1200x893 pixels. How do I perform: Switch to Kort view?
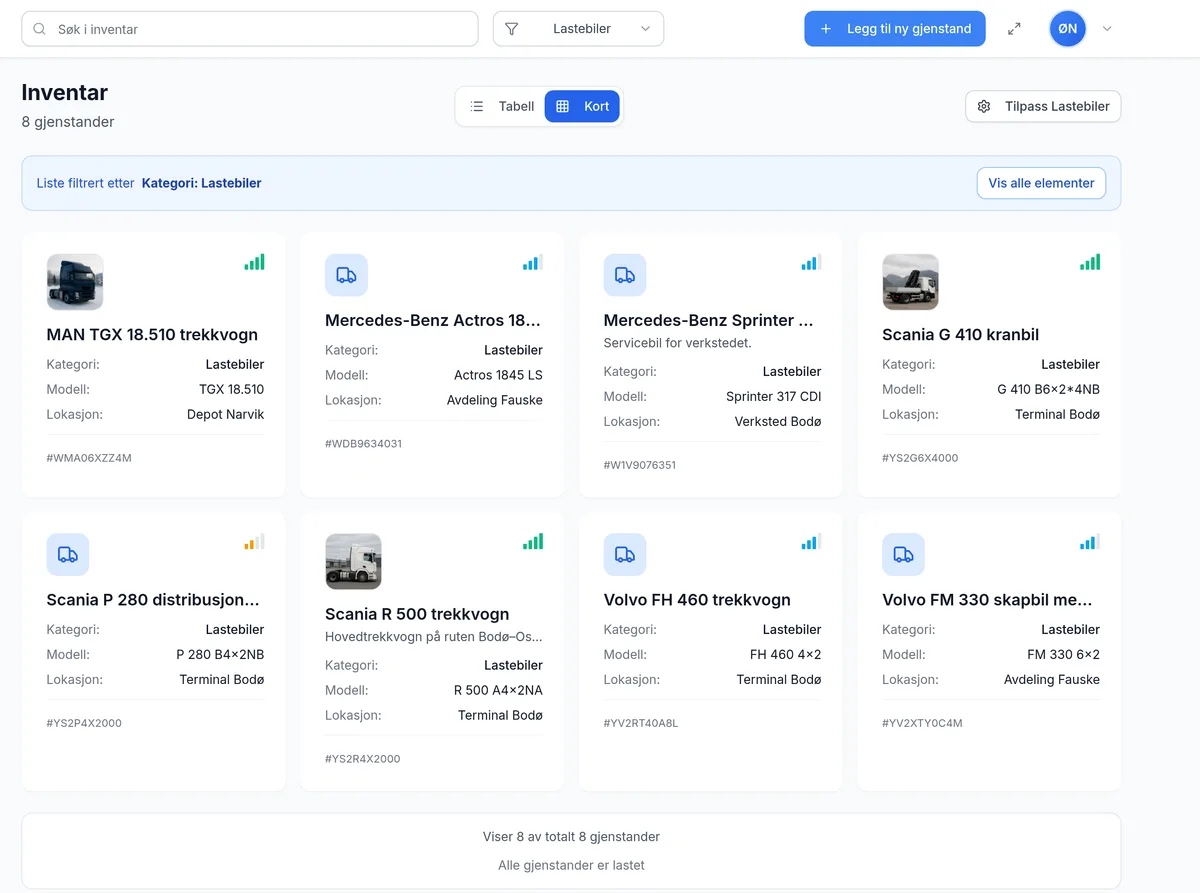(582, 106)
